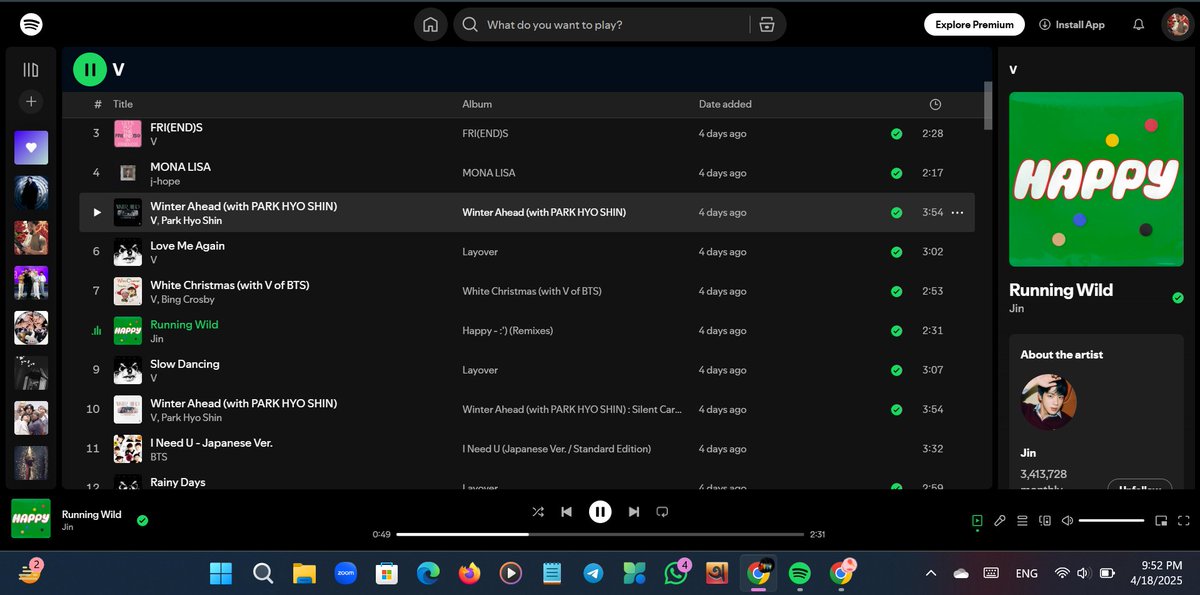
Task: Sort by duration clock column icon
Action: coord(935,104)
